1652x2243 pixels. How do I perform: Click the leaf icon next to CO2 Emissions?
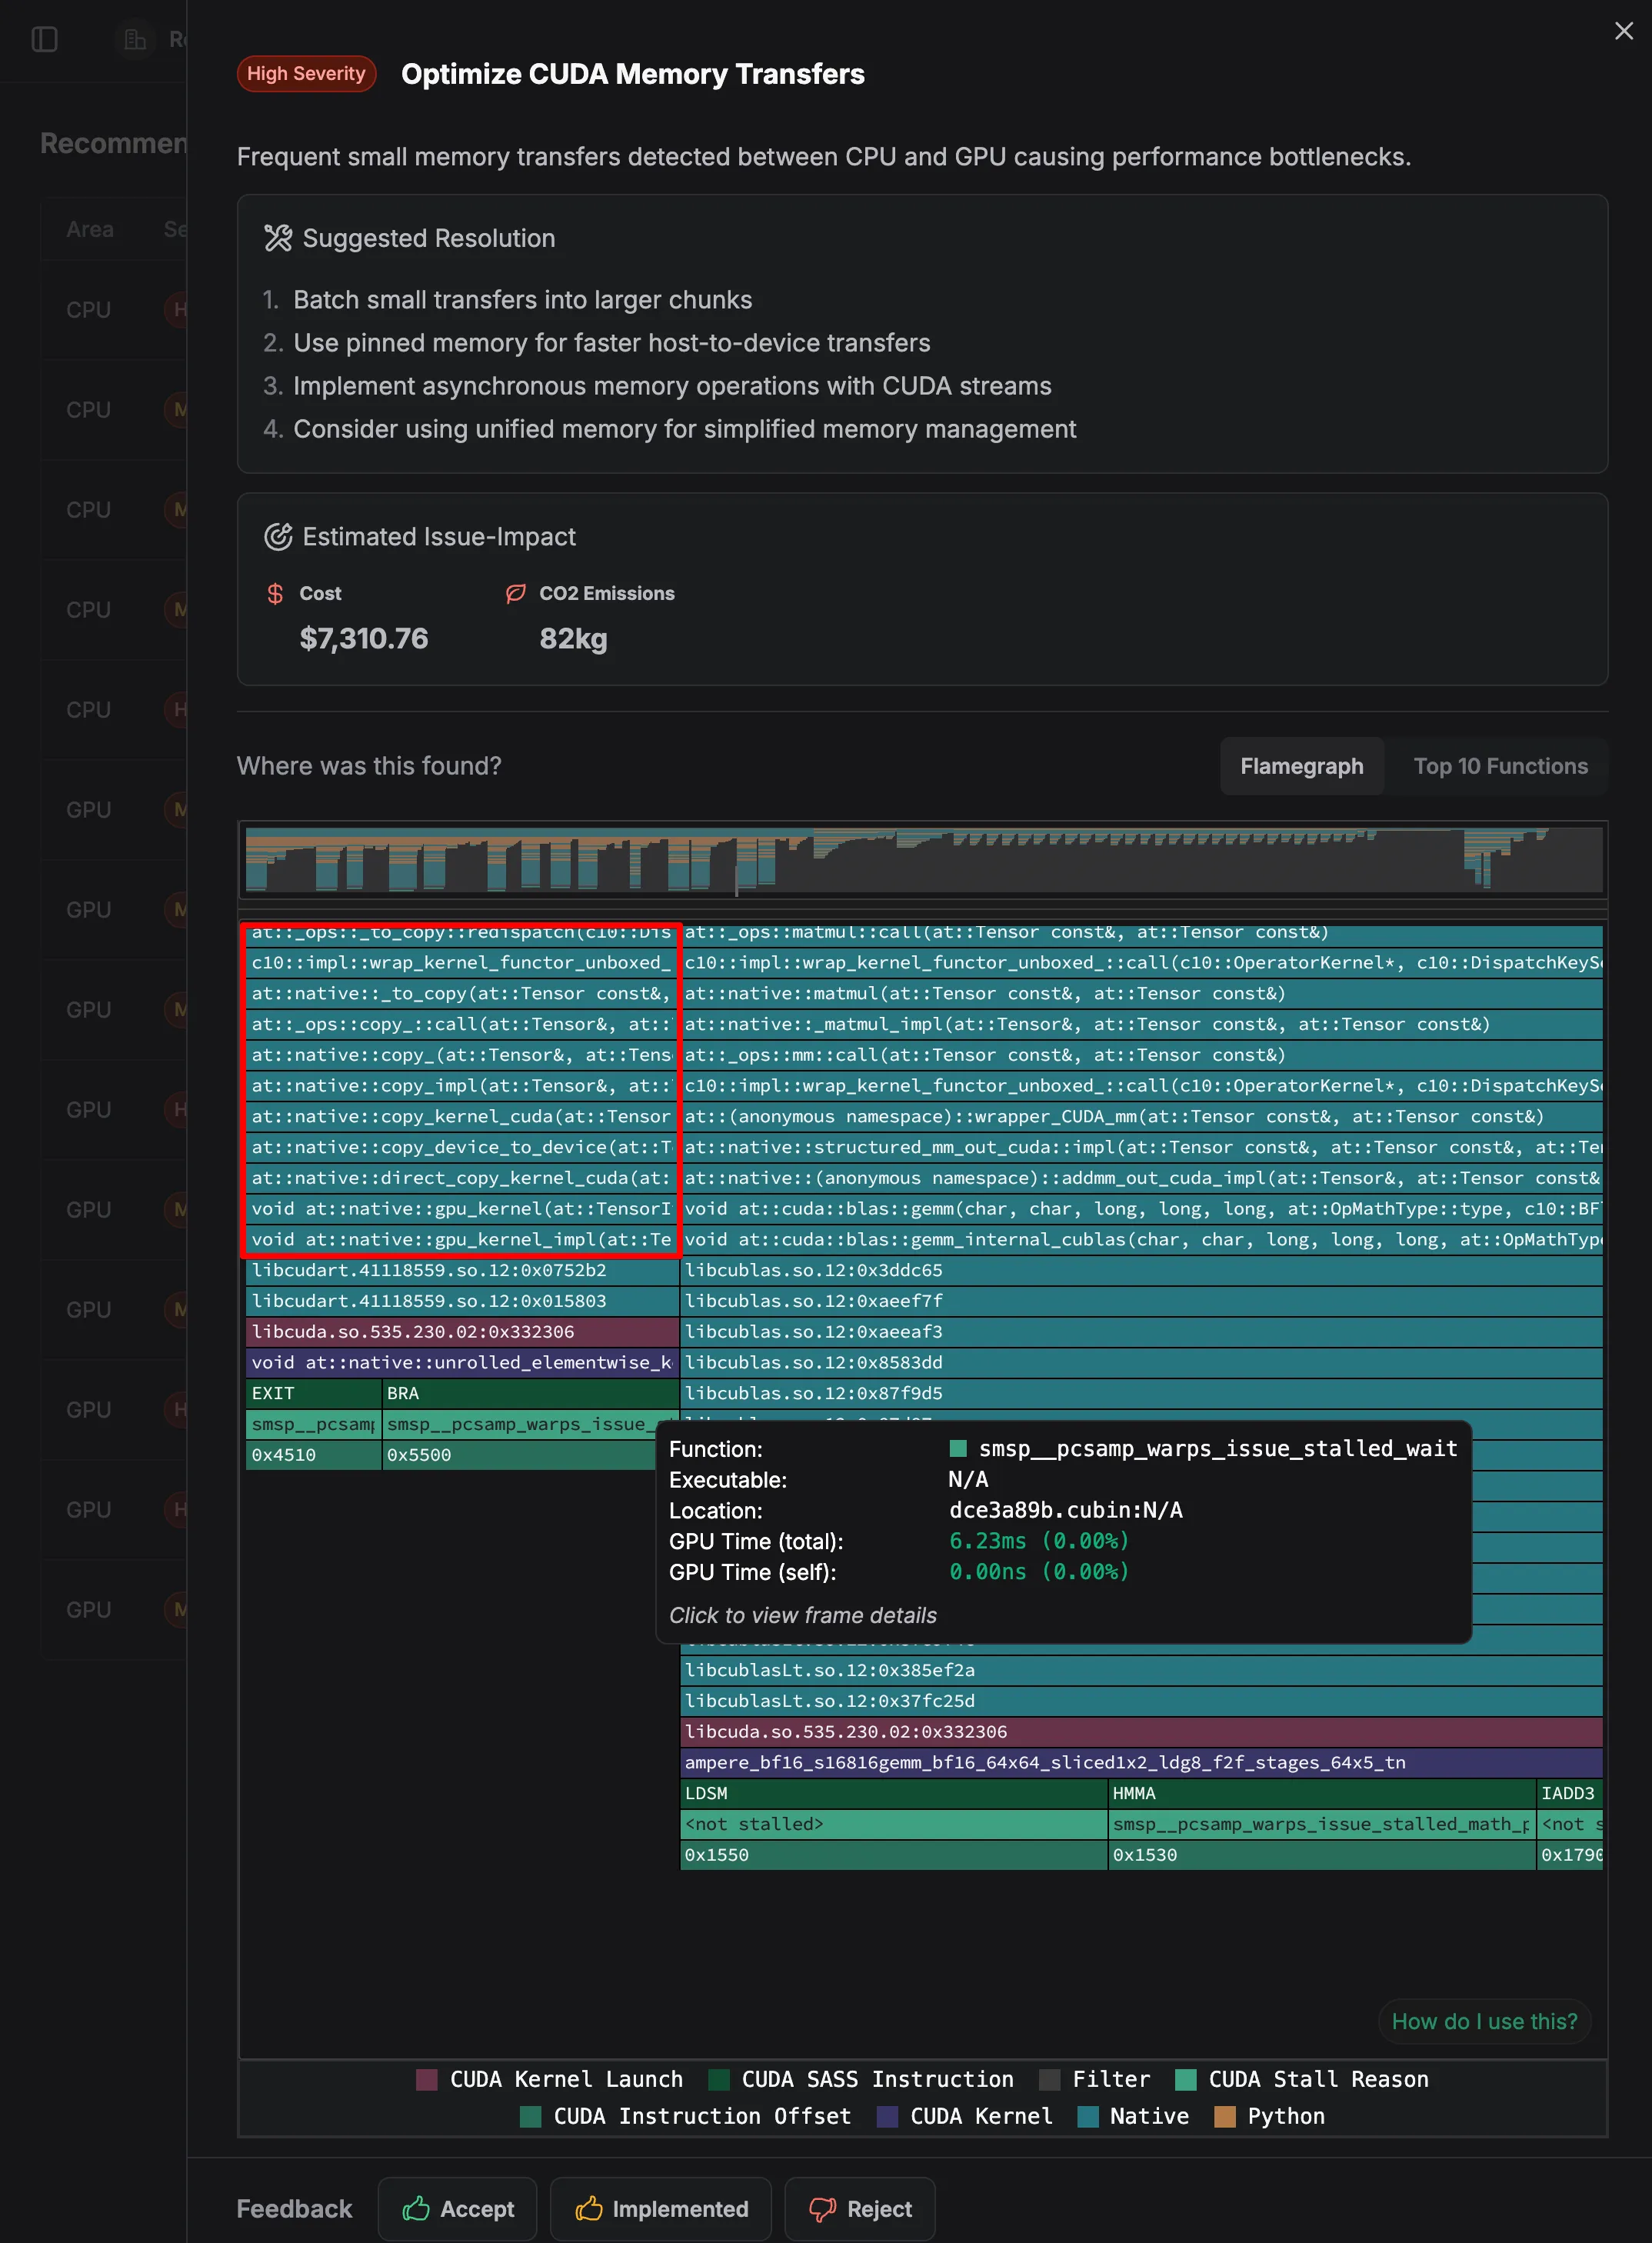[x=515, y=593]
